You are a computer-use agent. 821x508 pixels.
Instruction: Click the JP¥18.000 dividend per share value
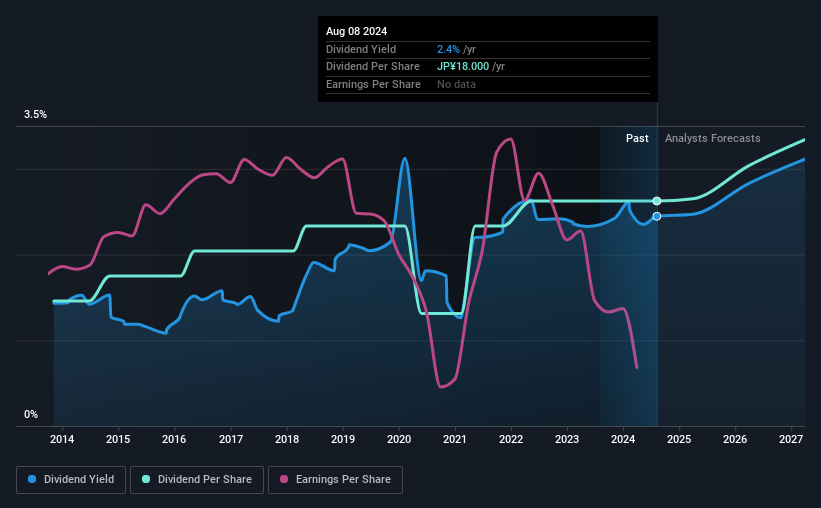click(x=463, y=67)
